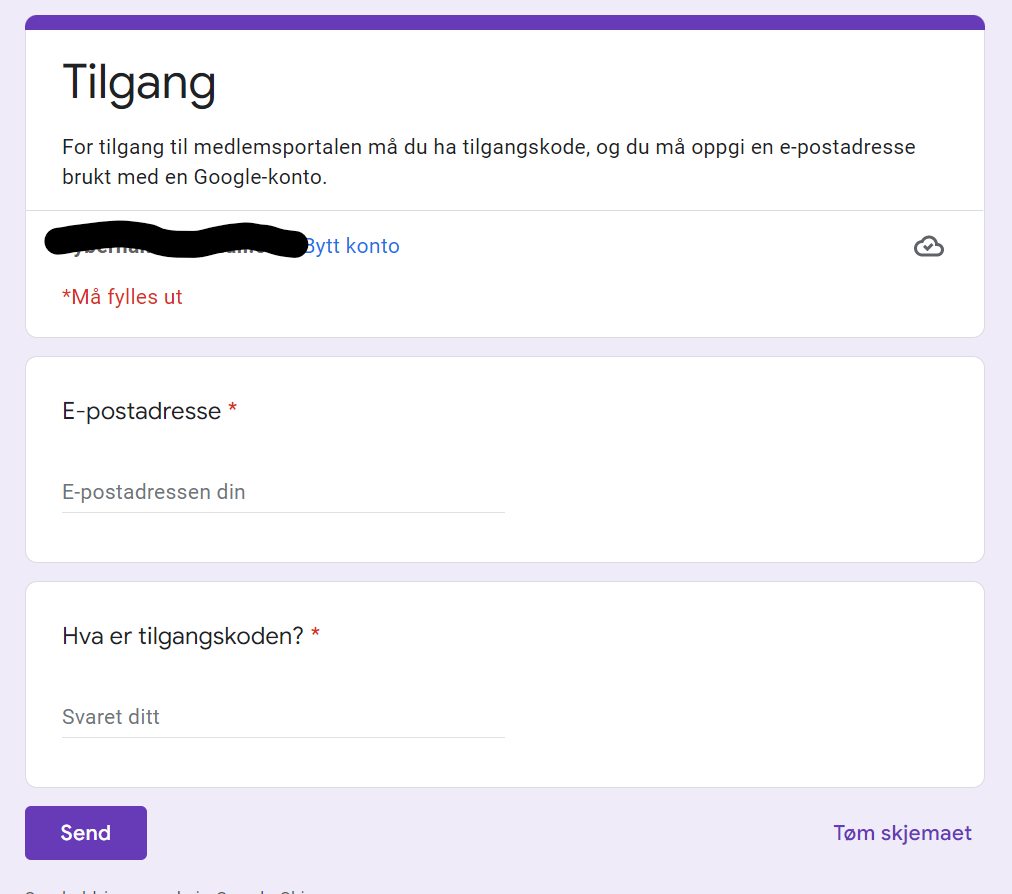The image size is (1012, 894).
Task: Click the red Må fylles ut notice
Action: click(122, 297)
